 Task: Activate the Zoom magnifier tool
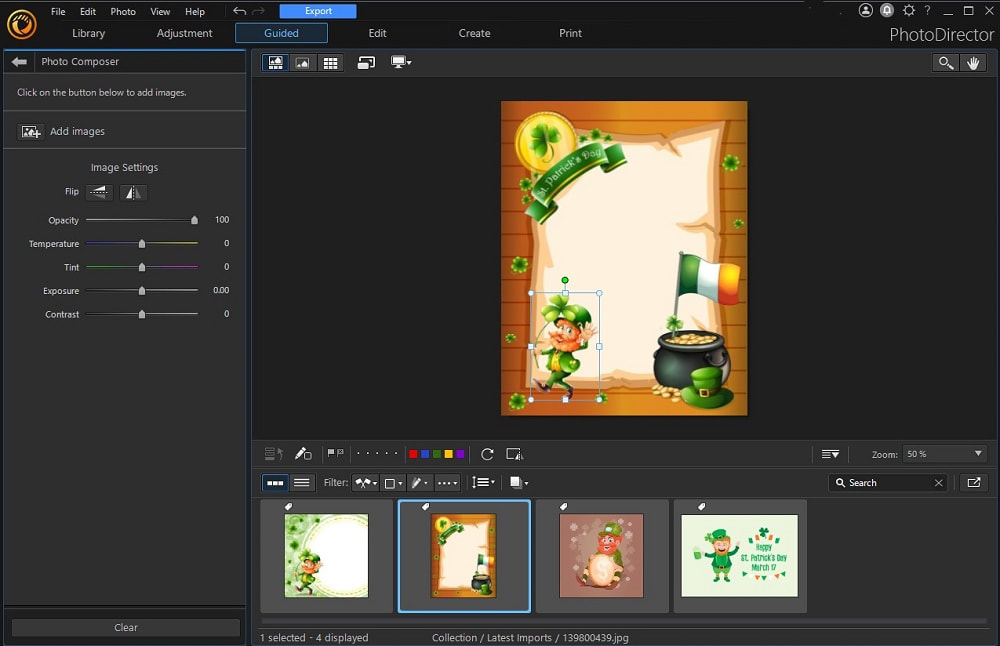click(x=946, y=62)
